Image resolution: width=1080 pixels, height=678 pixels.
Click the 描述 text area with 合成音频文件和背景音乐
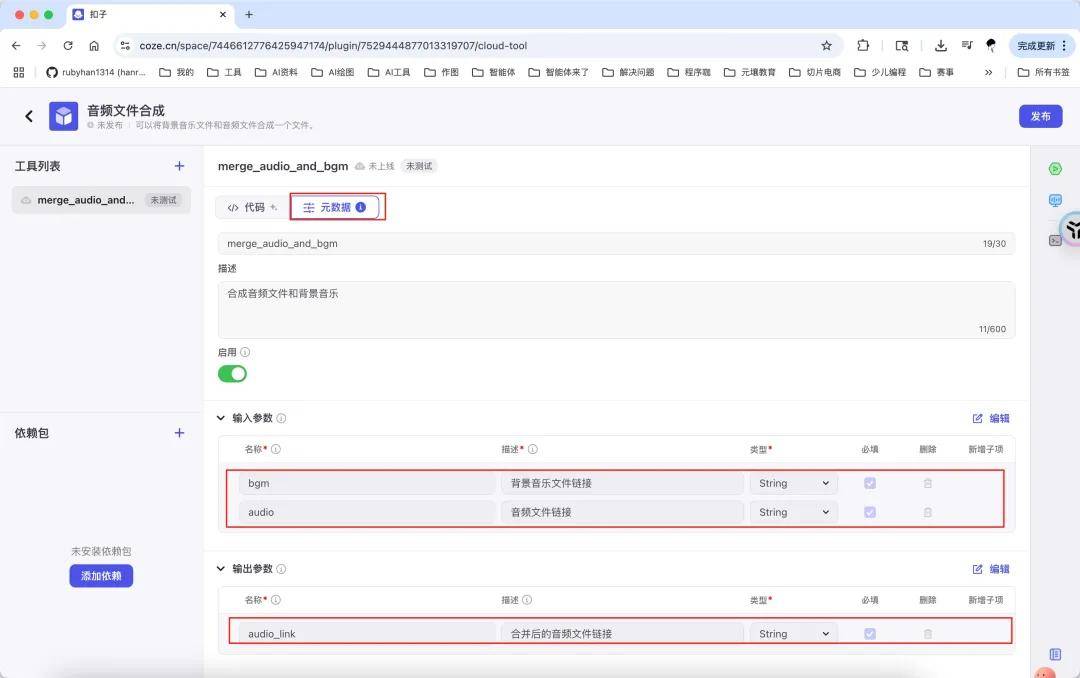coord(616,309)
